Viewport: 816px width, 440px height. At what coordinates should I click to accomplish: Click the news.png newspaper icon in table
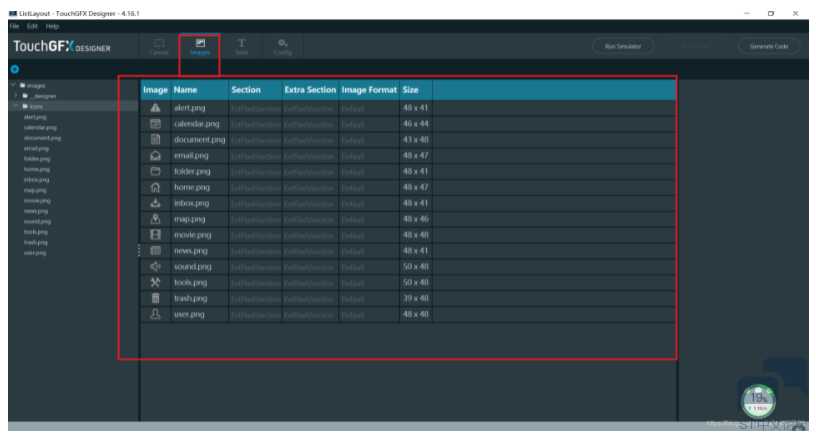pos(155,251)
